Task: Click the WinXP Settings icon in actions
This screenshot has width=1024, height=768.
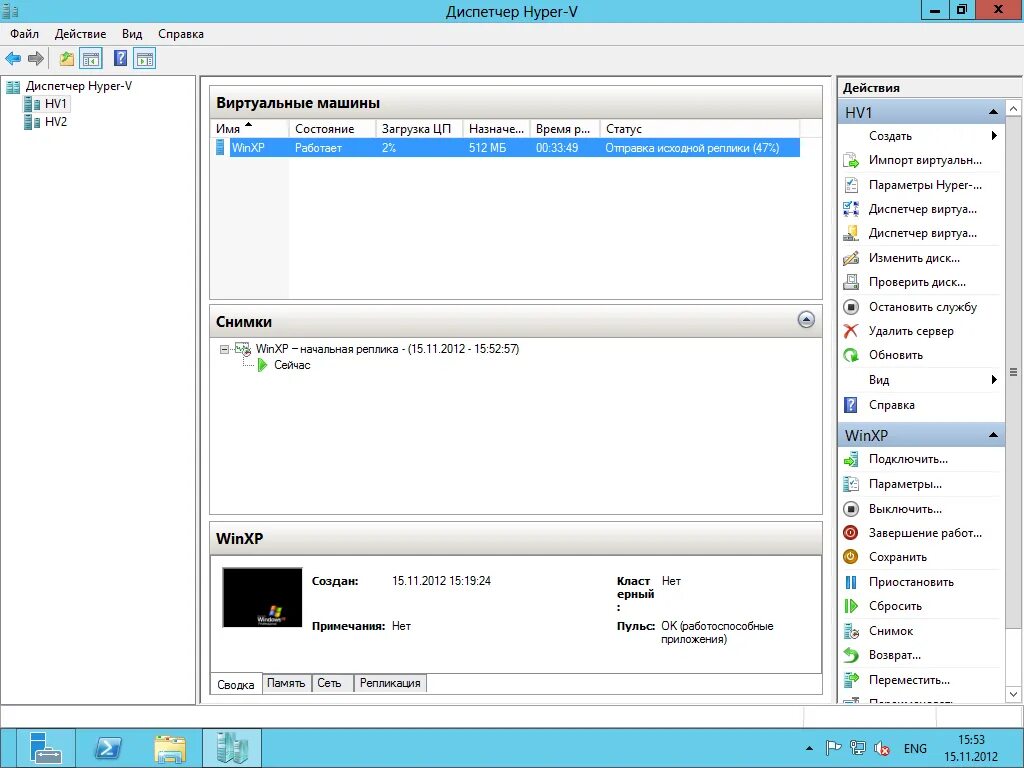Action: tap(851, 484)
